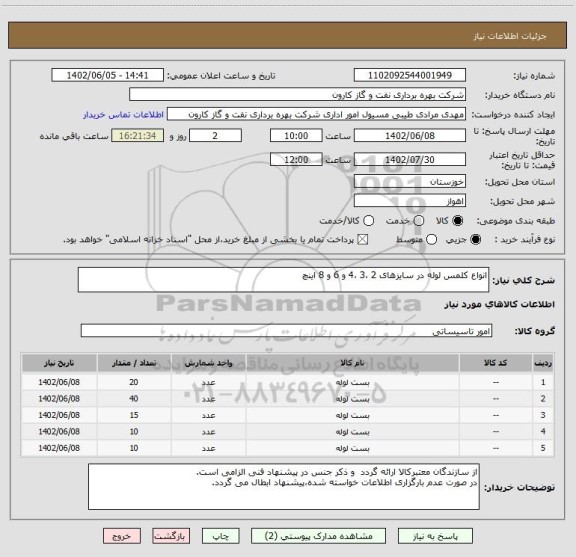This screenshot has width=576, height=557.
Task: Select the متوسط purchase type radio
Action: click(x=431, y=240)
